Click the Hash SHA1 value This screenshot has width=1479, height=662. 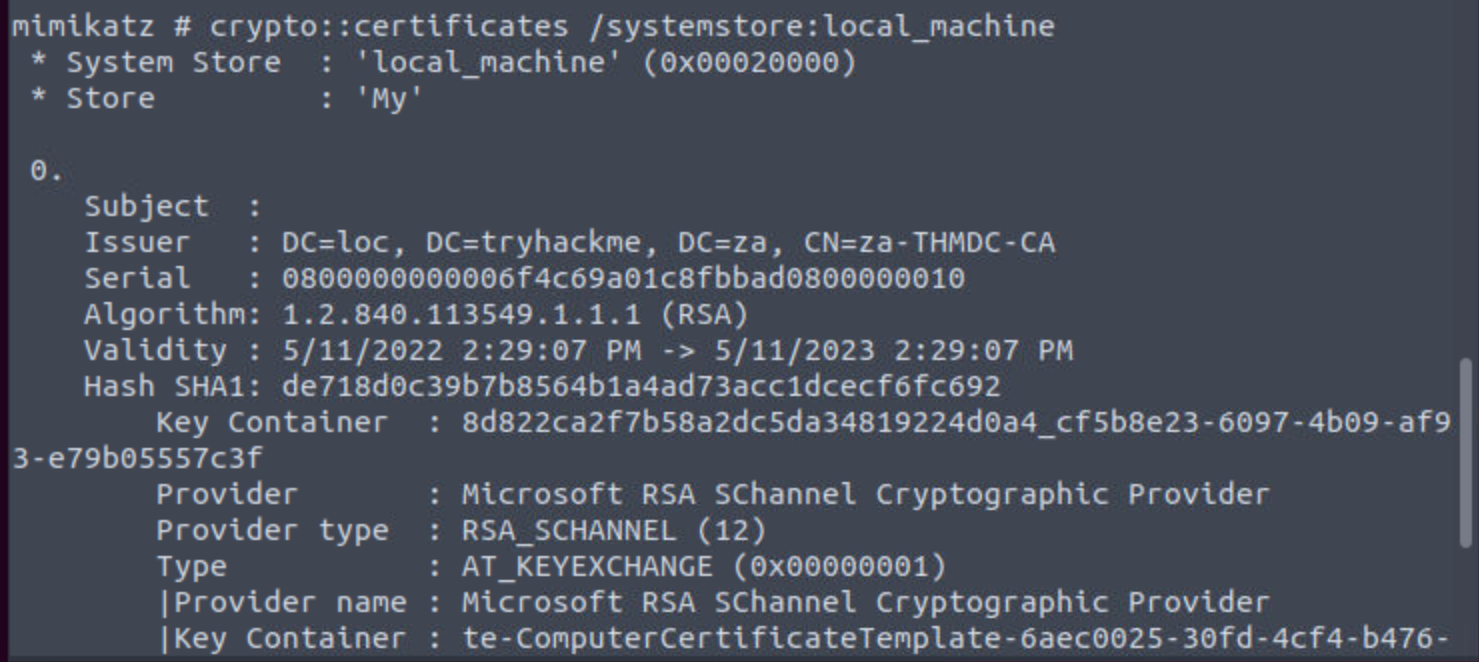[640, 386]
